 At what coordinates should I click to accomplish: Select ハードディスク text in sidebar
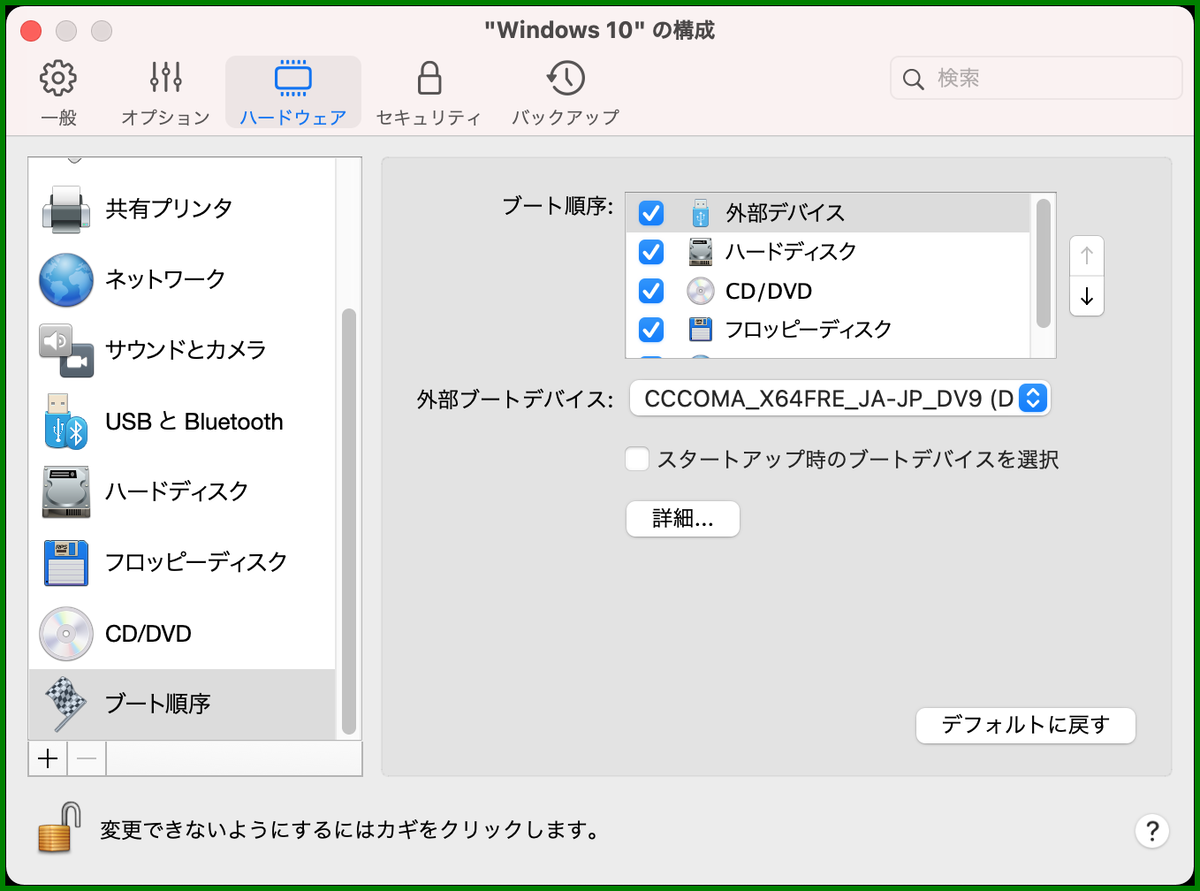177,491
